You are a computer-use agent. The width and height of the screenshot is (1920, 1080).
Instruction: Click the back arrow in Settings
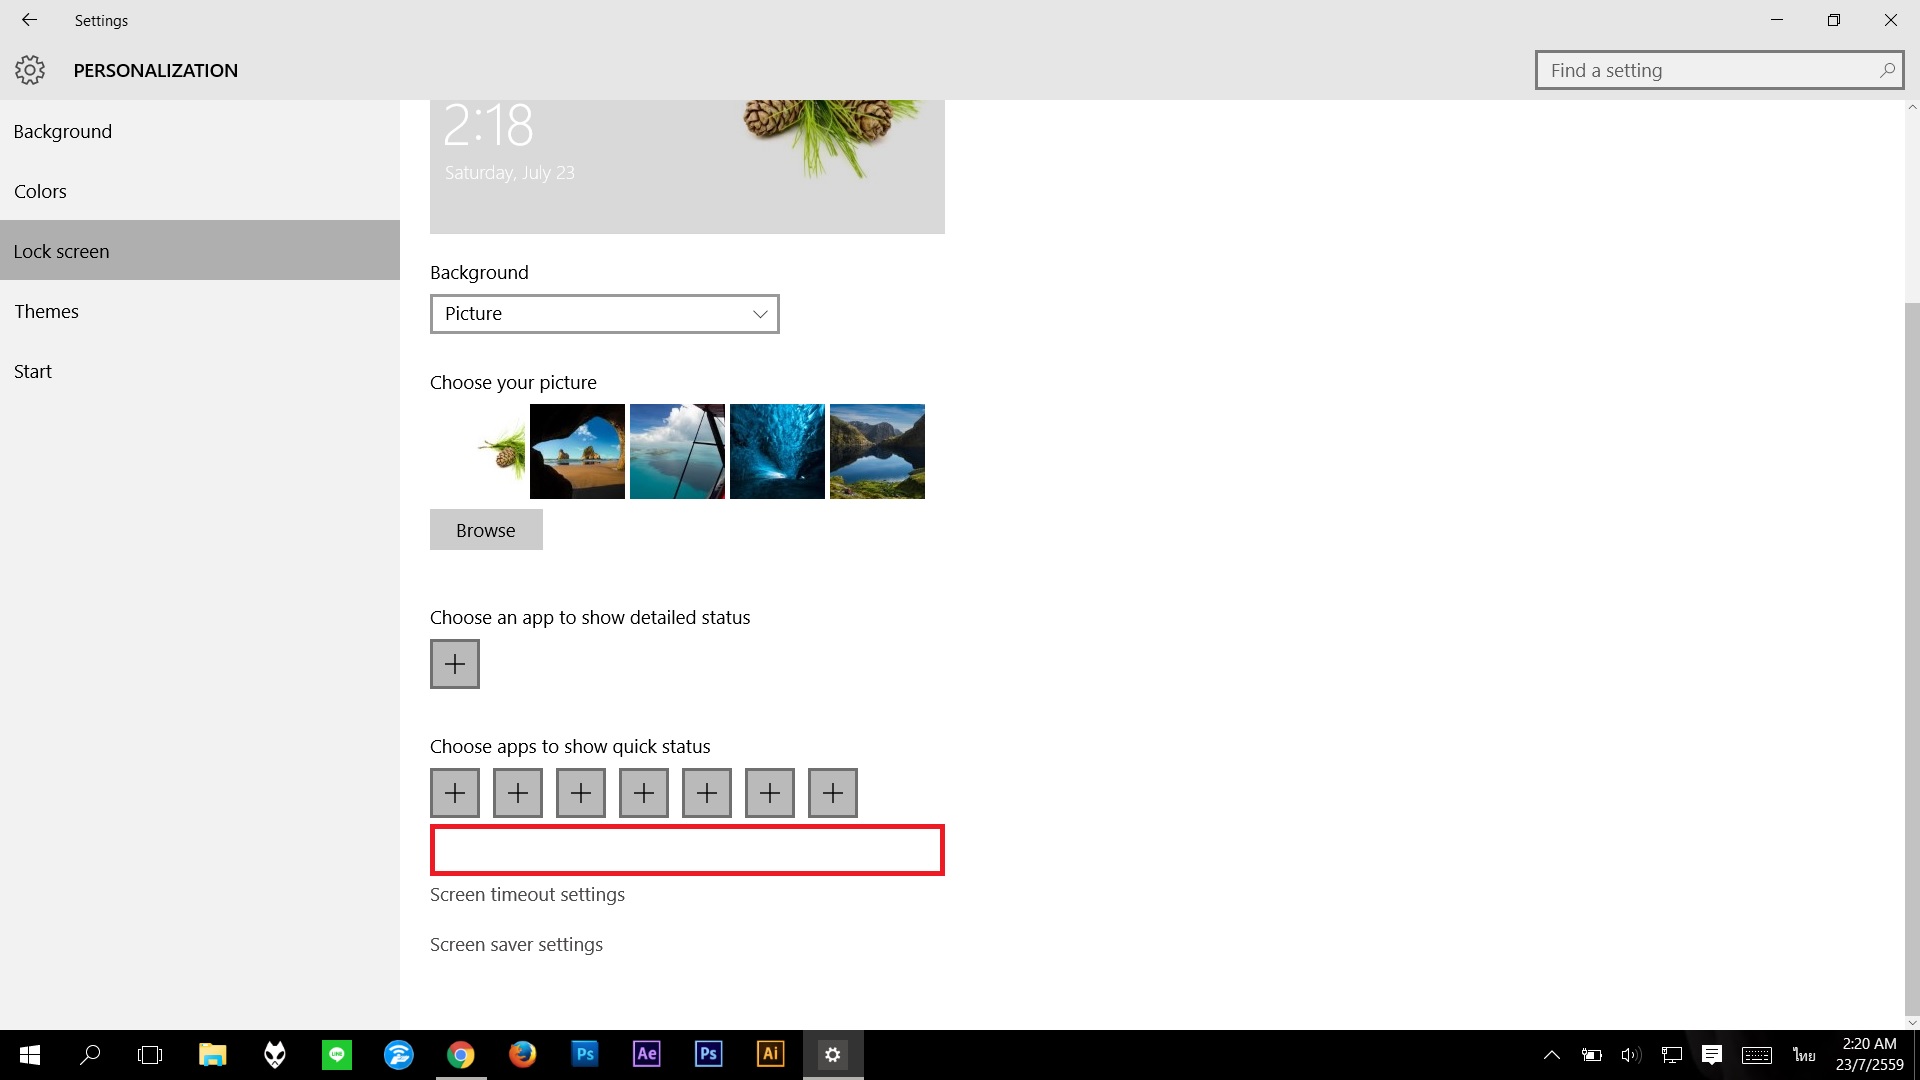point(29,20)
